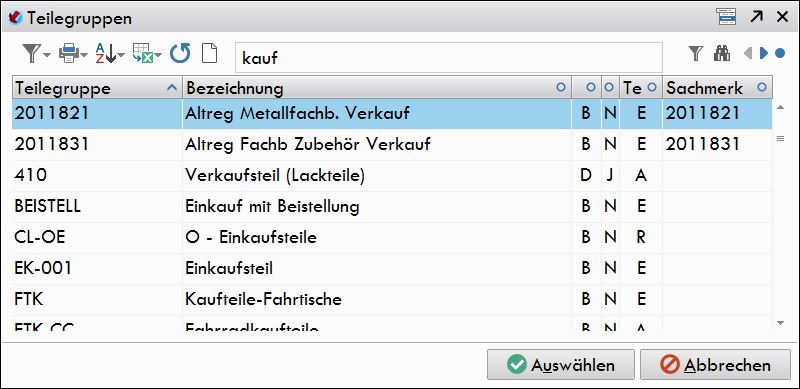Toggle circle marker in Sachmerk column header
Viewport: 800px width, 389px height.
pos(762,87)
